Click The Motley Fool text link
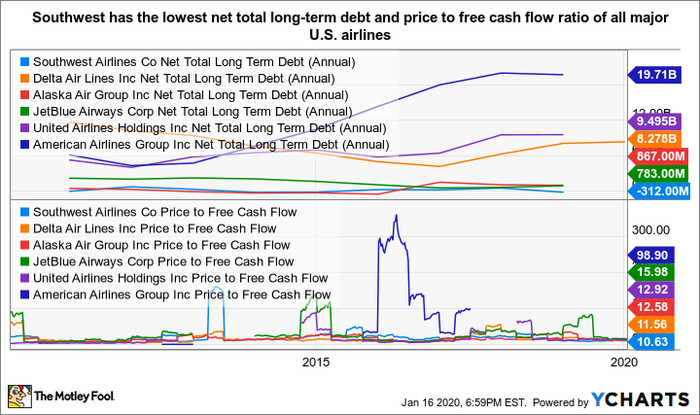The image size is (700, 415). (74, 396)
